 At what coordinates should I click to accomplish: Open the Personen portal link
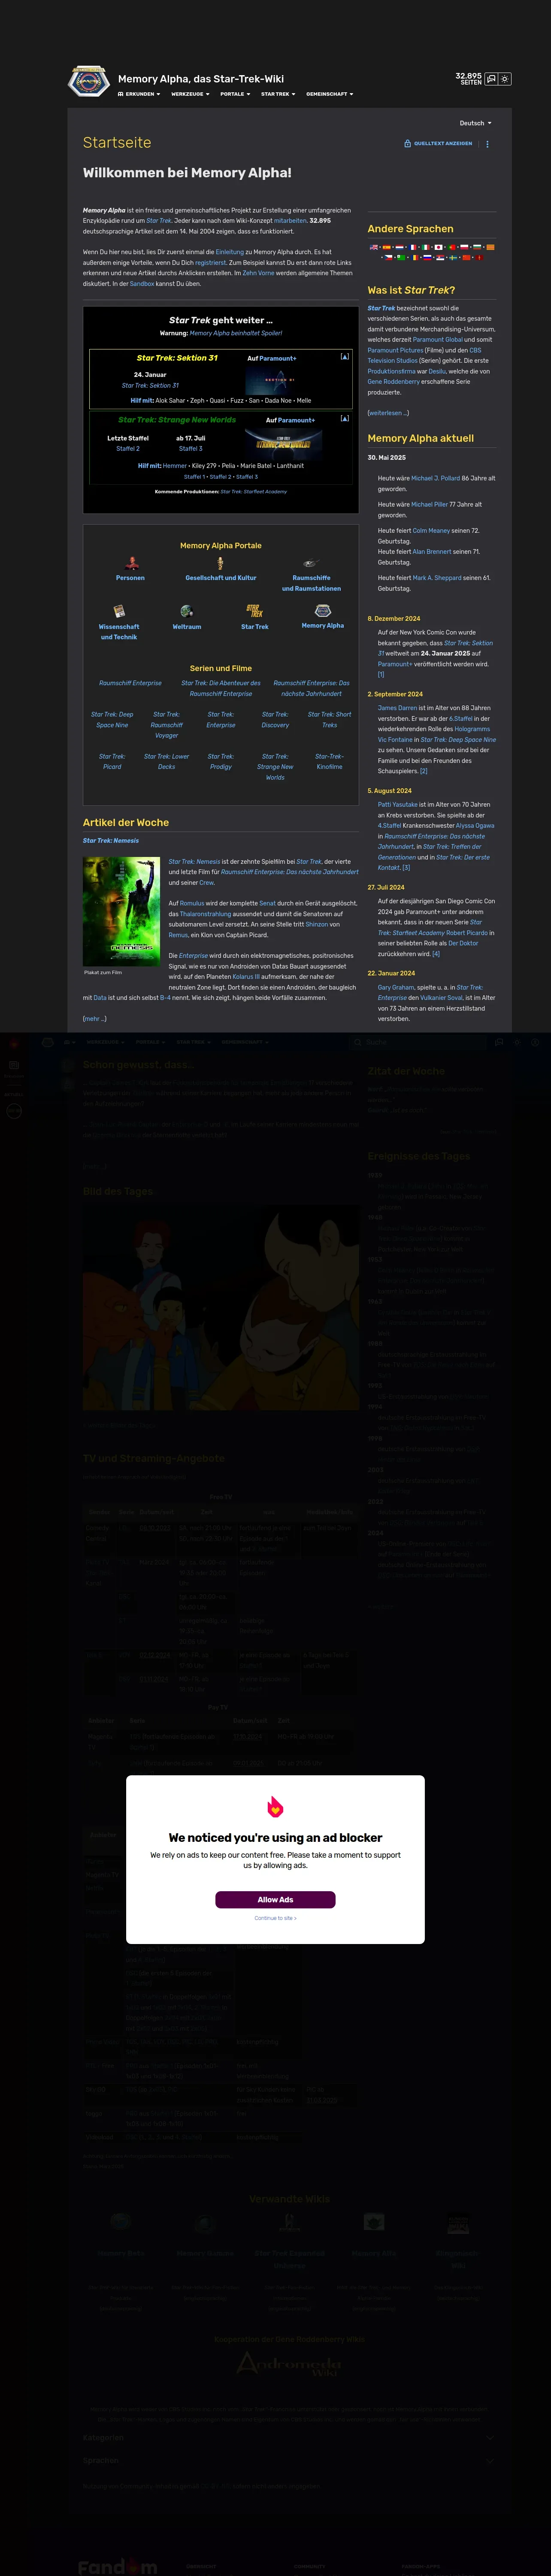click(x=130, y=578)
